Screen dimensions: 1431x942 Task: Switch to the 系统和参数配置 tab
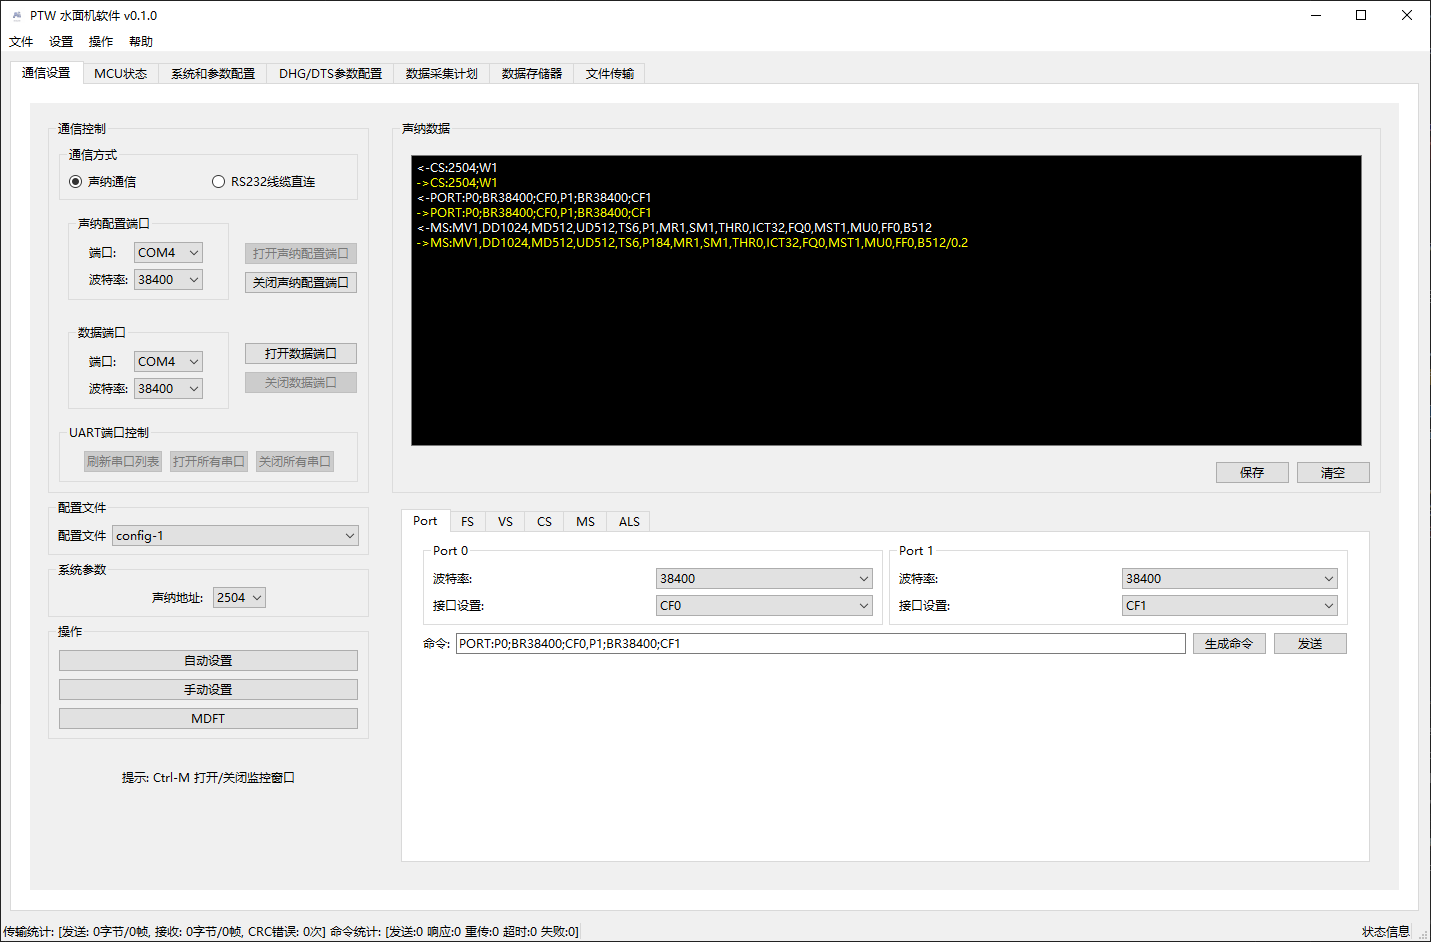pos(213,74)
